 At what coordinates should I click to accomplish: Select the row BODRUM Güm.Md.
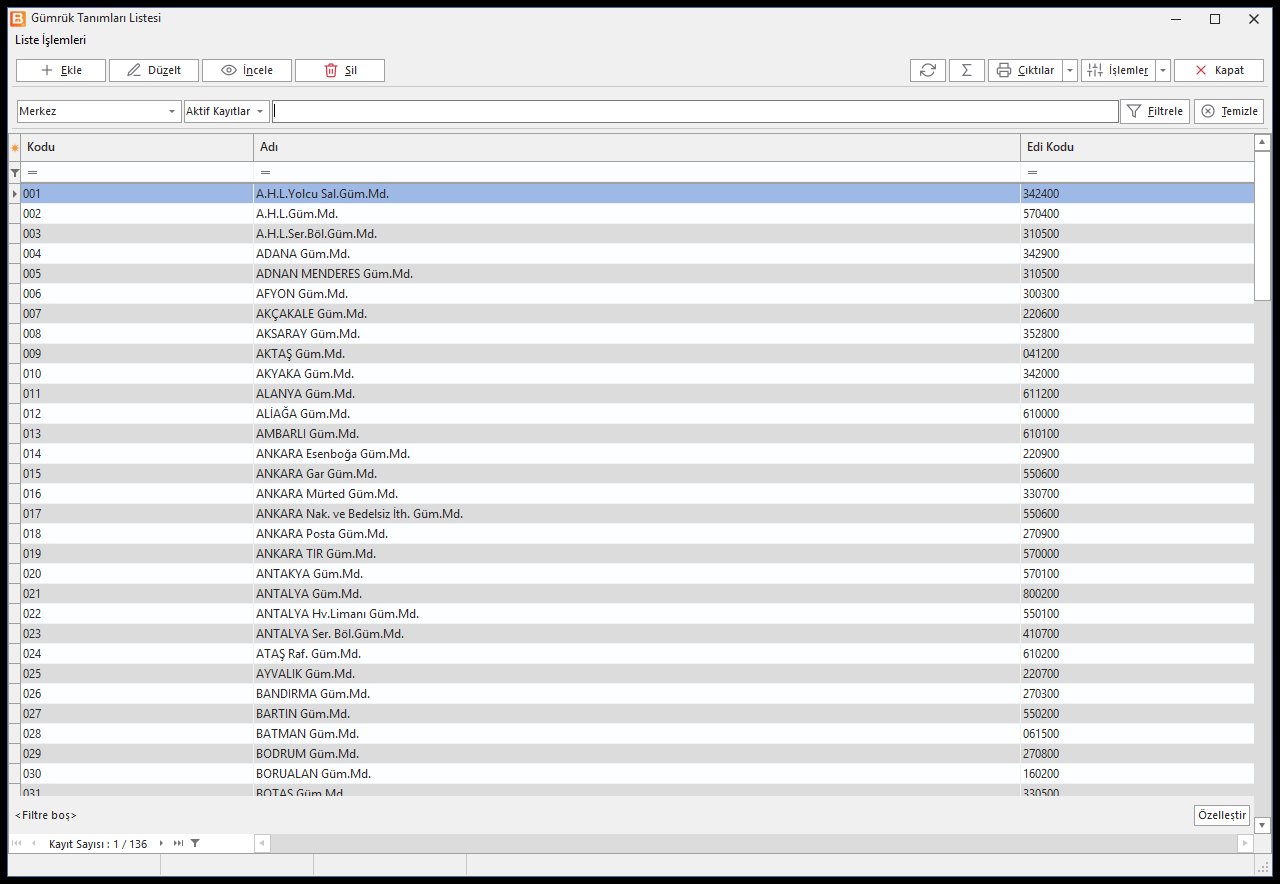pos(638,754)
